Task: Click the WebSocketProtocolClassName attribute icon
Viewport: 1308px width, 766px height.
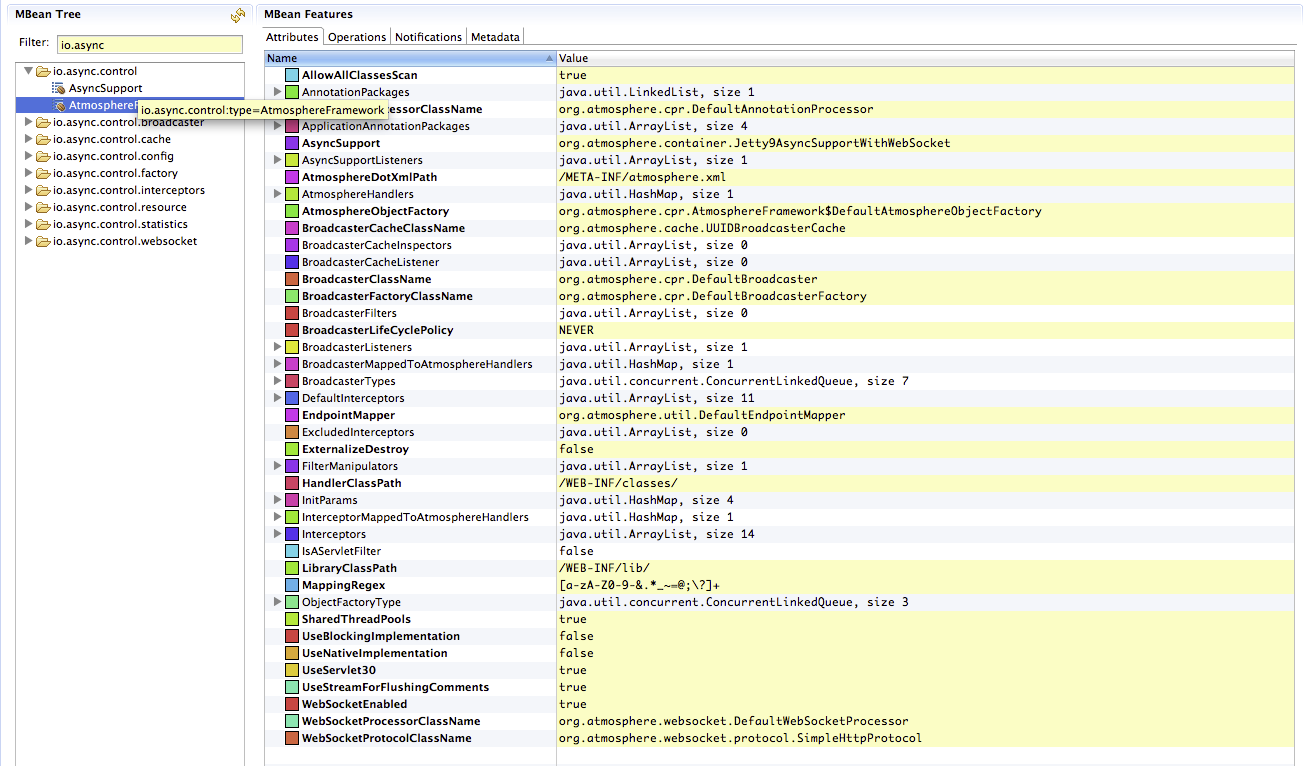Action: [x=292, y=738]
